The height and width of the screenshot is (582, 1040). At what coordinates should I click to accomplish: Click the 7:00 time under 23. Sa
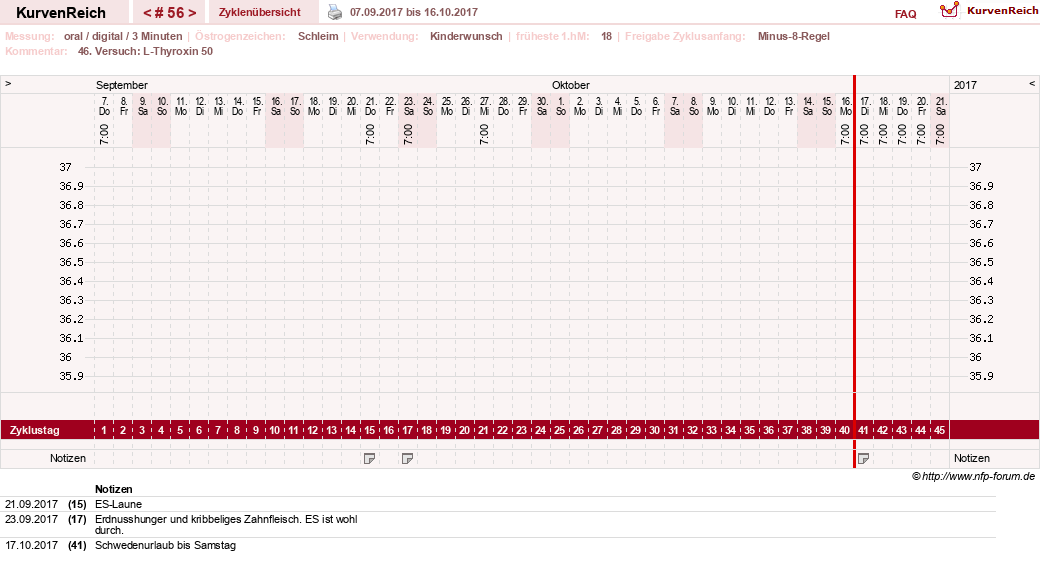tap(408, 134)
